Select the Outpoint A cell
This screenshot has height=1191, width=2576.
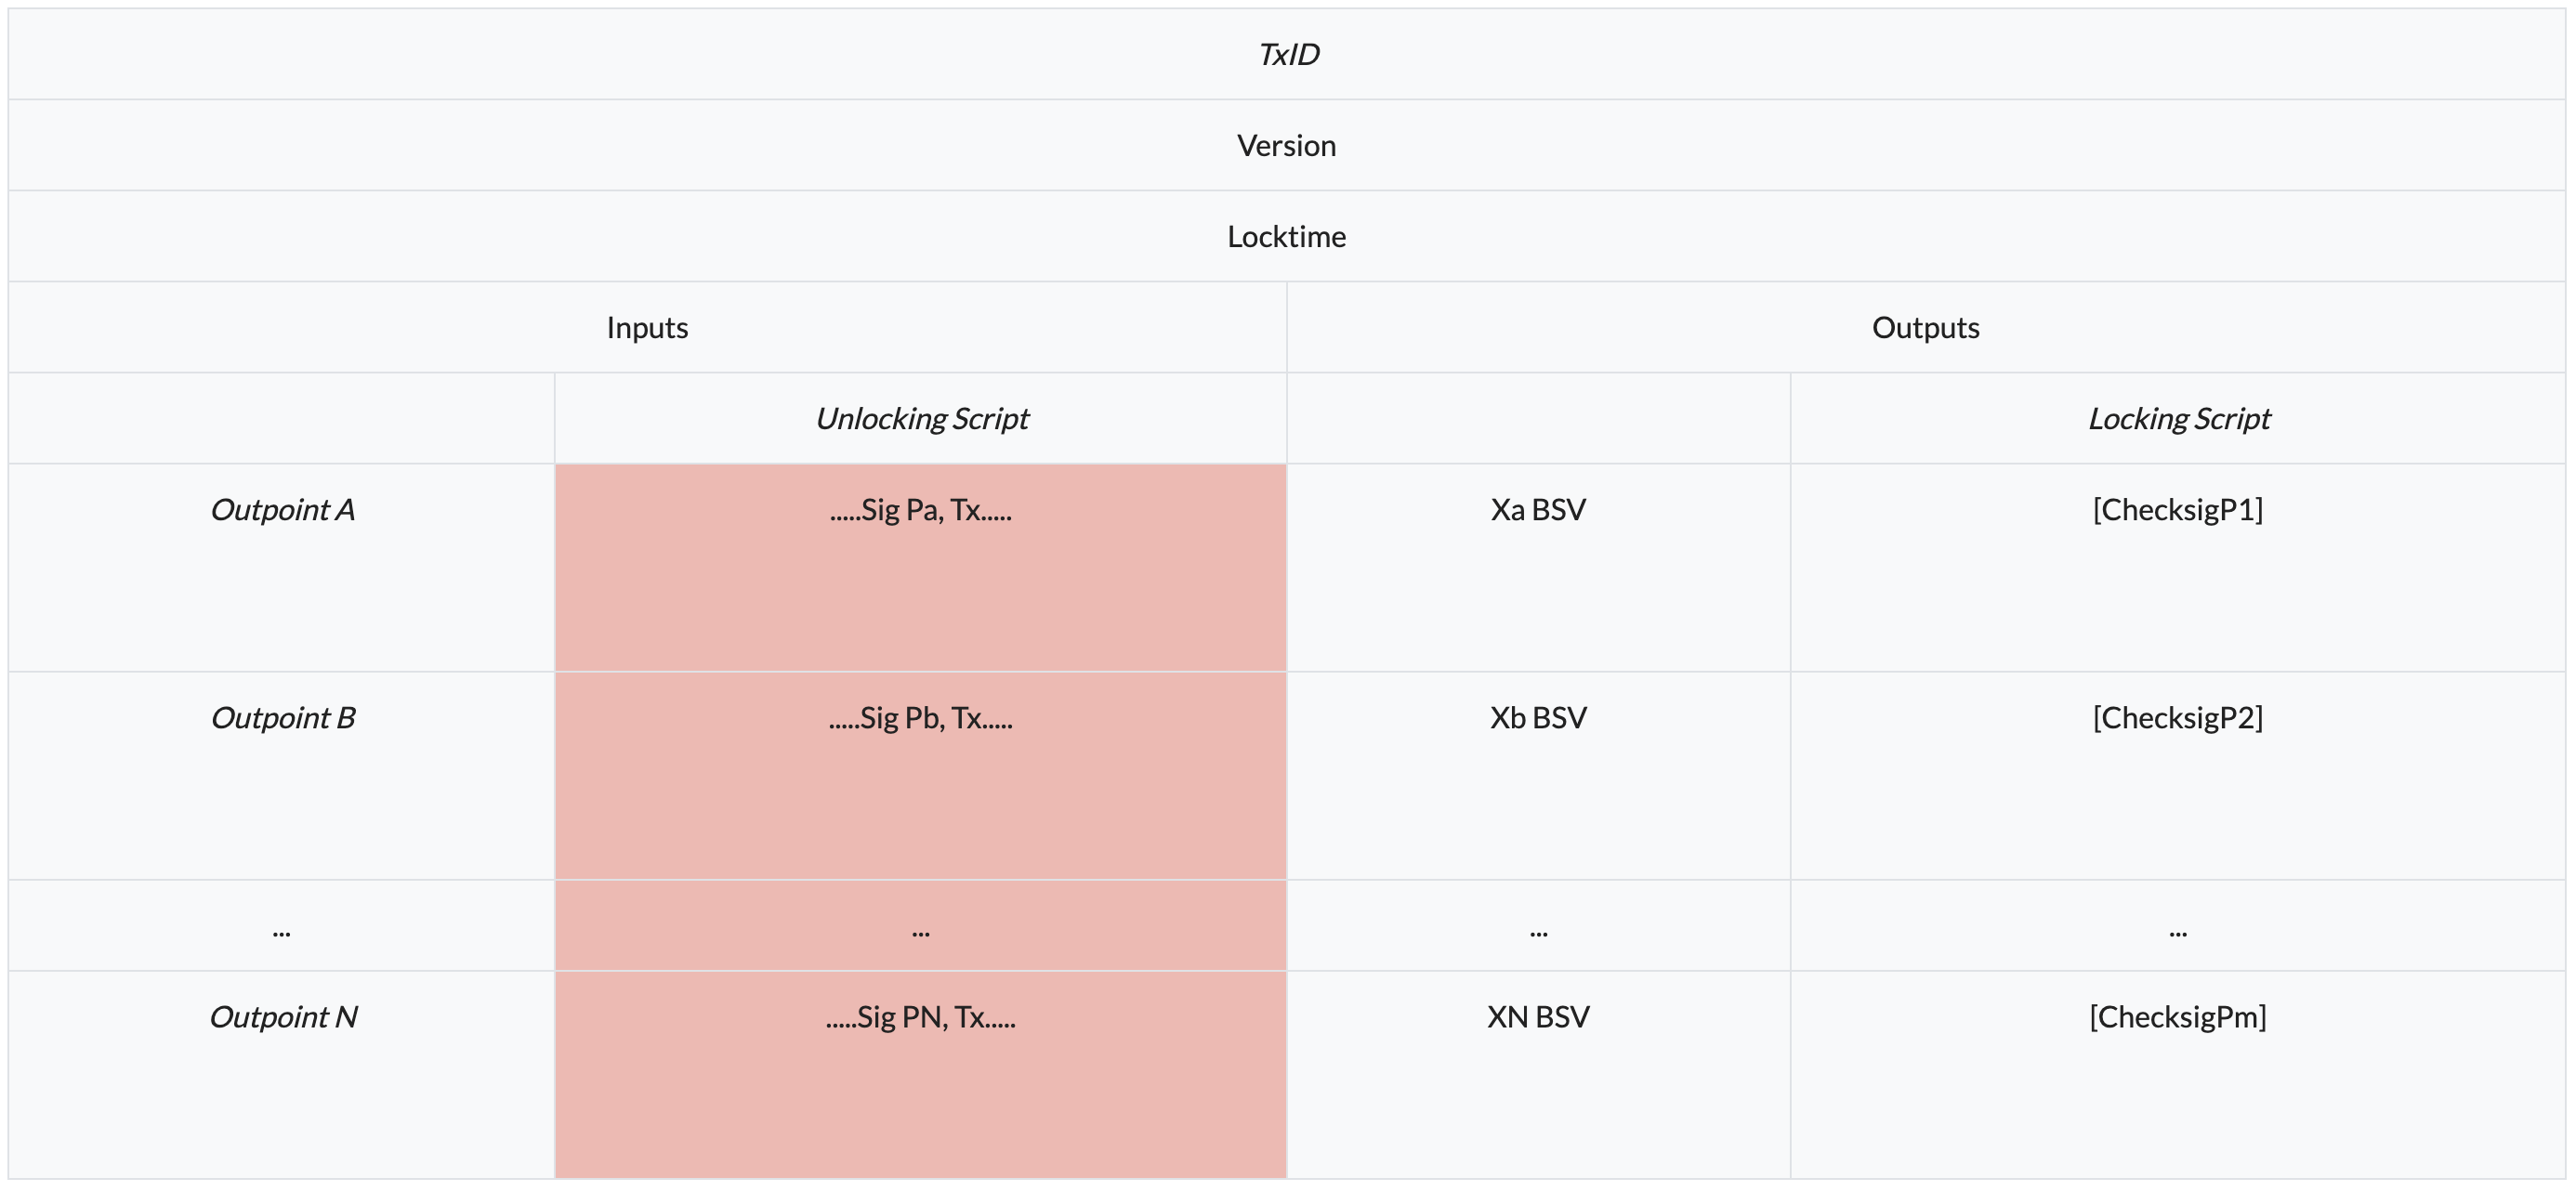(282, 510)
